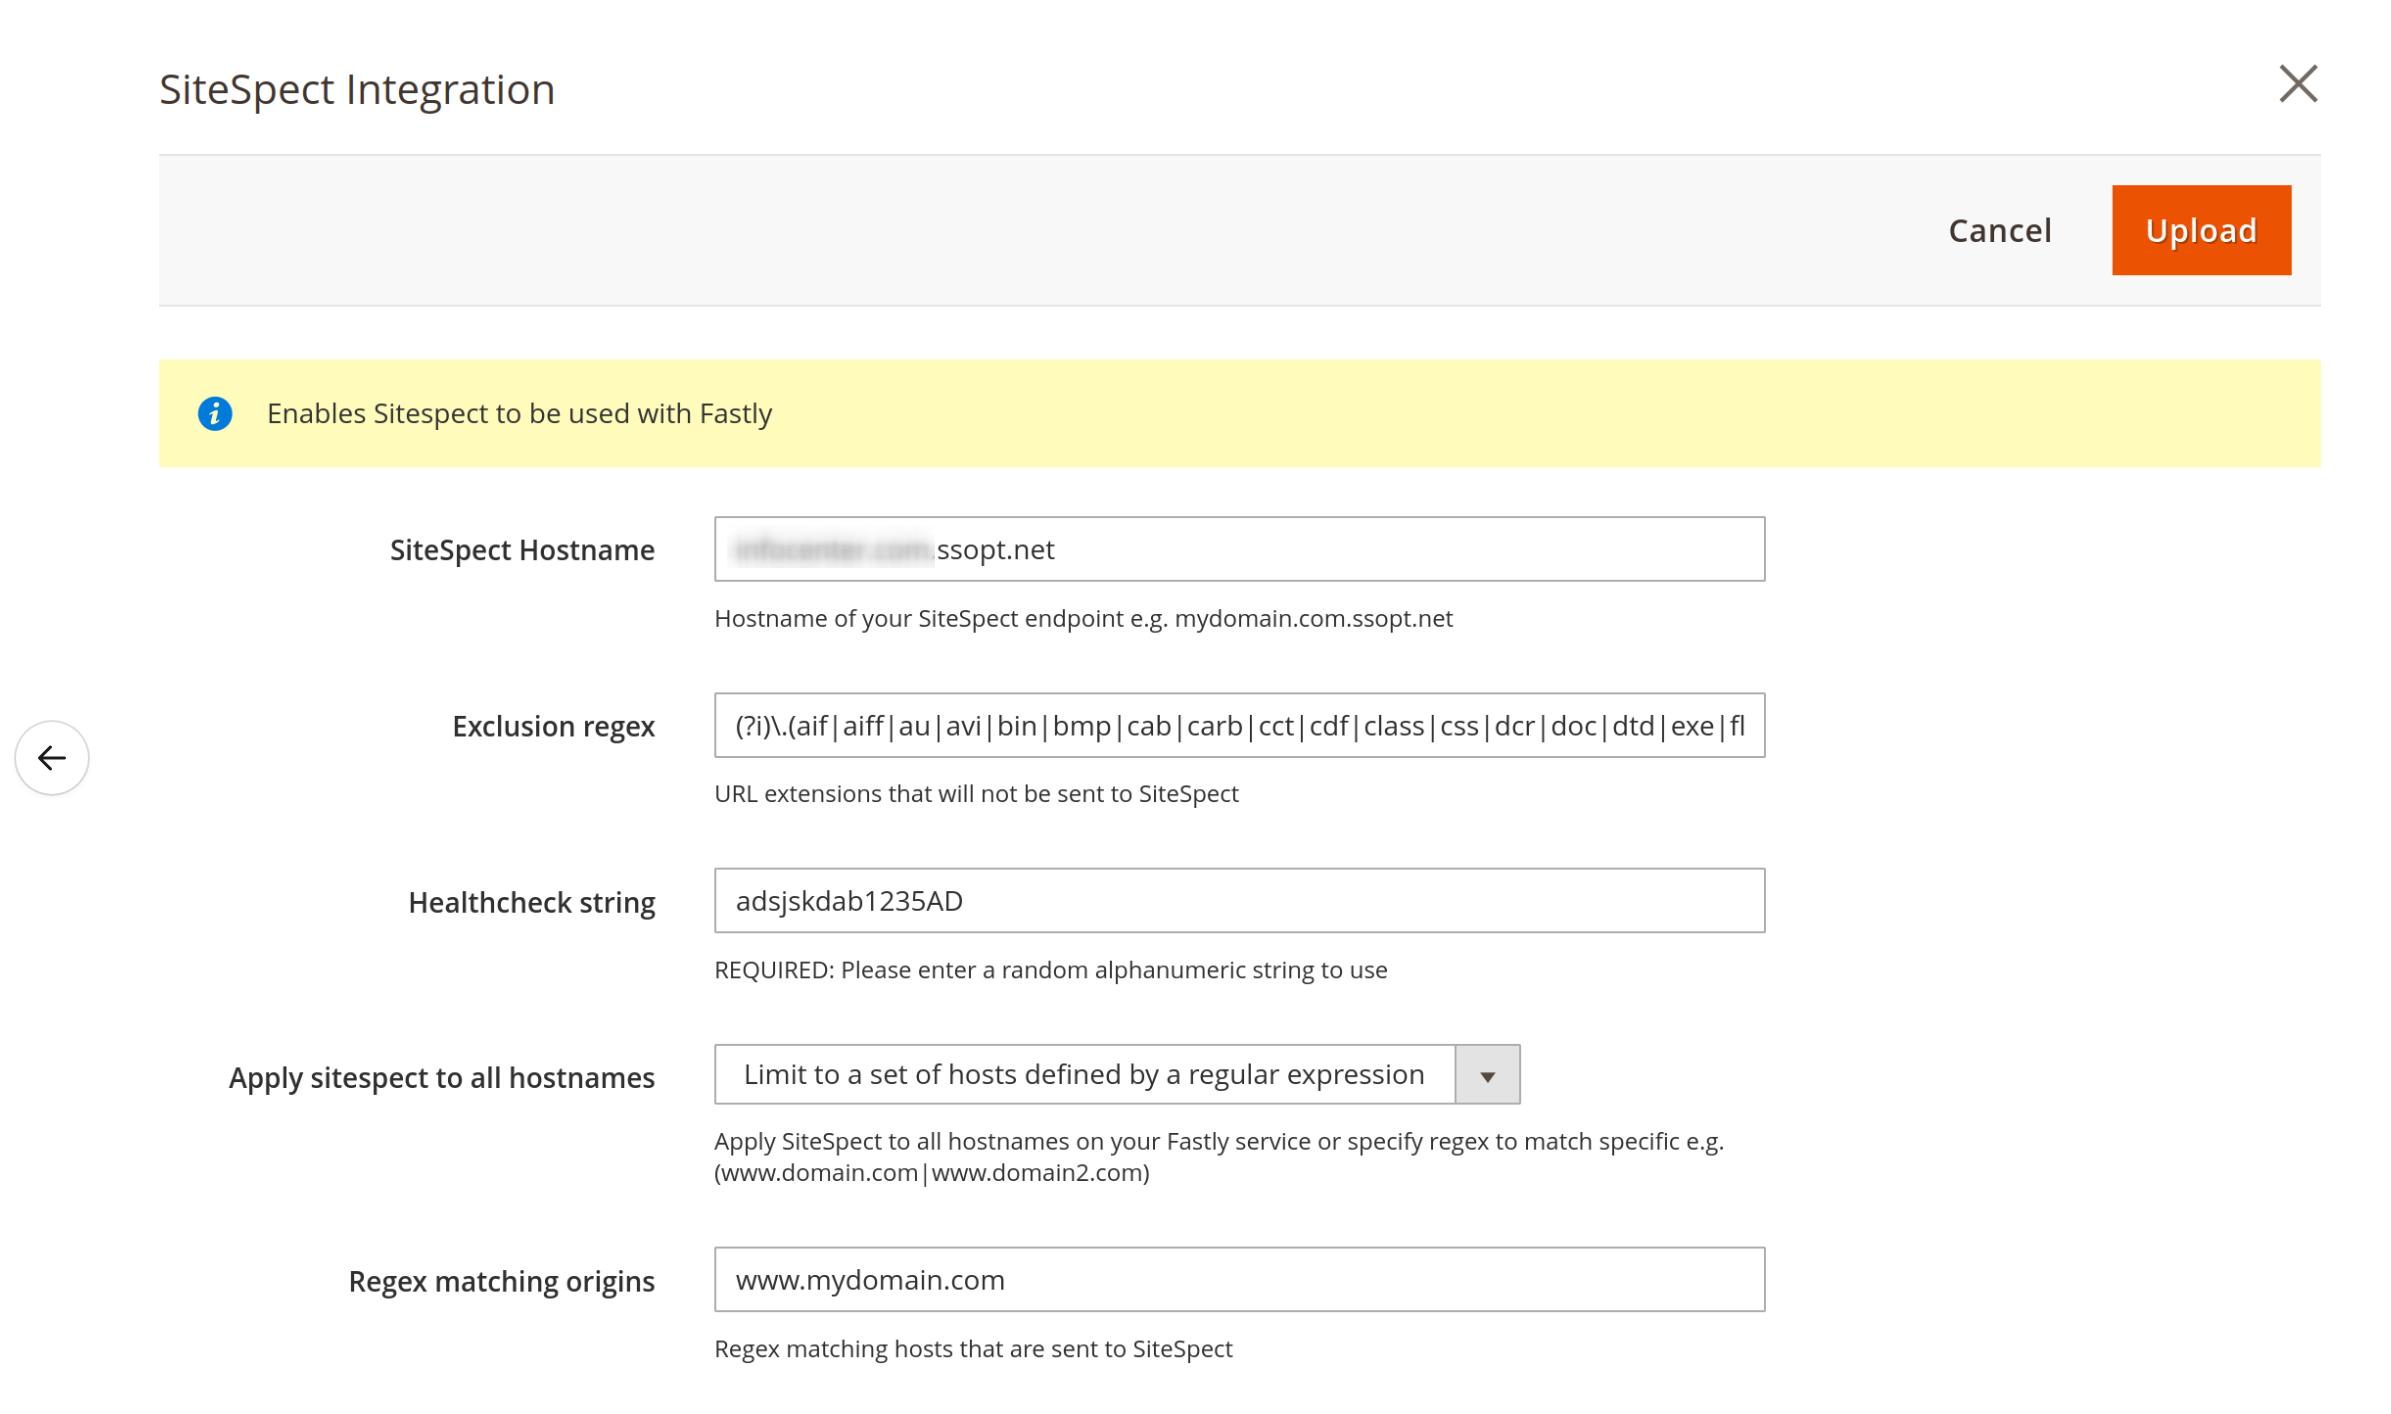
Task: Click into the Exclusion regex field
Action: click(1238, 725)
